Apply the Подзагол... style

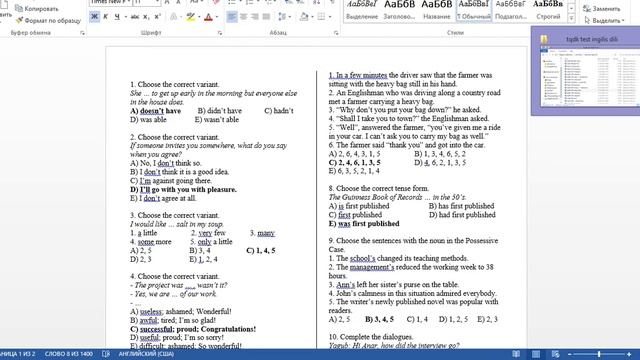[x=511, y=10]
